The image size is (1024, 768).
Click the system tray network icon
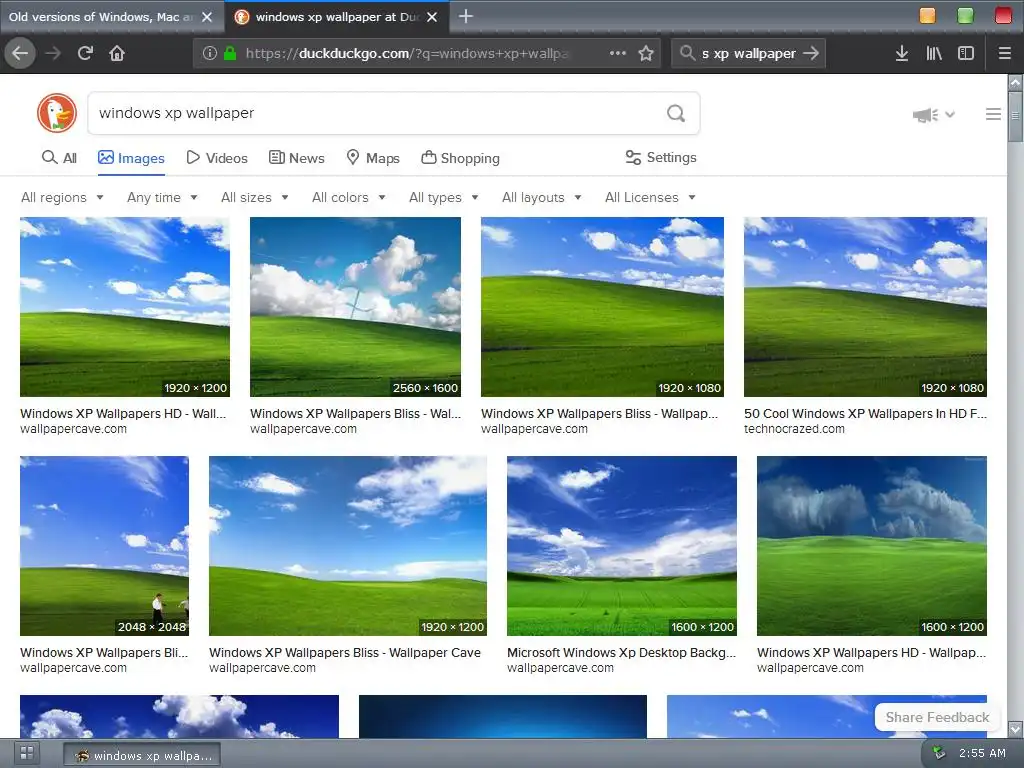click(x=938, y=752)
